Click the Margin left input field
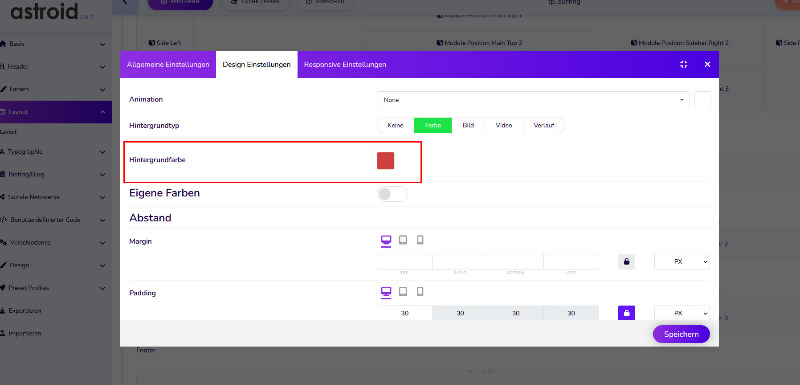 (x=571, y=262)
